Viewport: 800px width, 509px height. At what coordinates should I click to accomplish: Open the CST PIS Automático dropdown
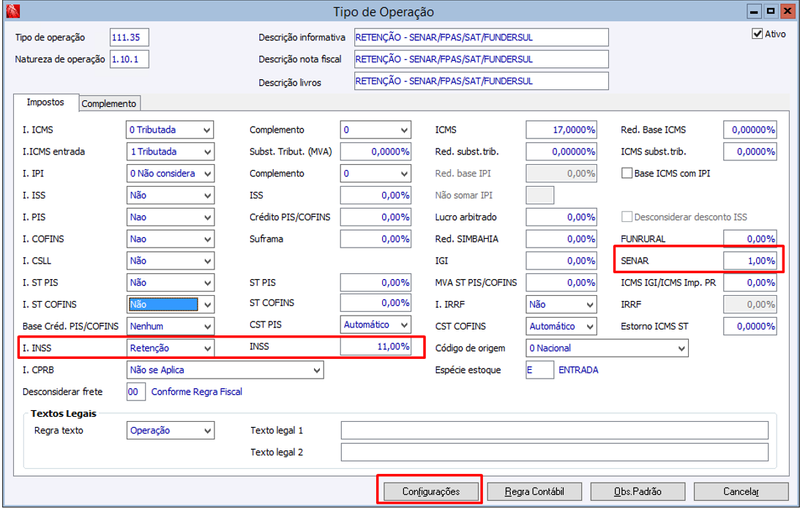(376, 325)
